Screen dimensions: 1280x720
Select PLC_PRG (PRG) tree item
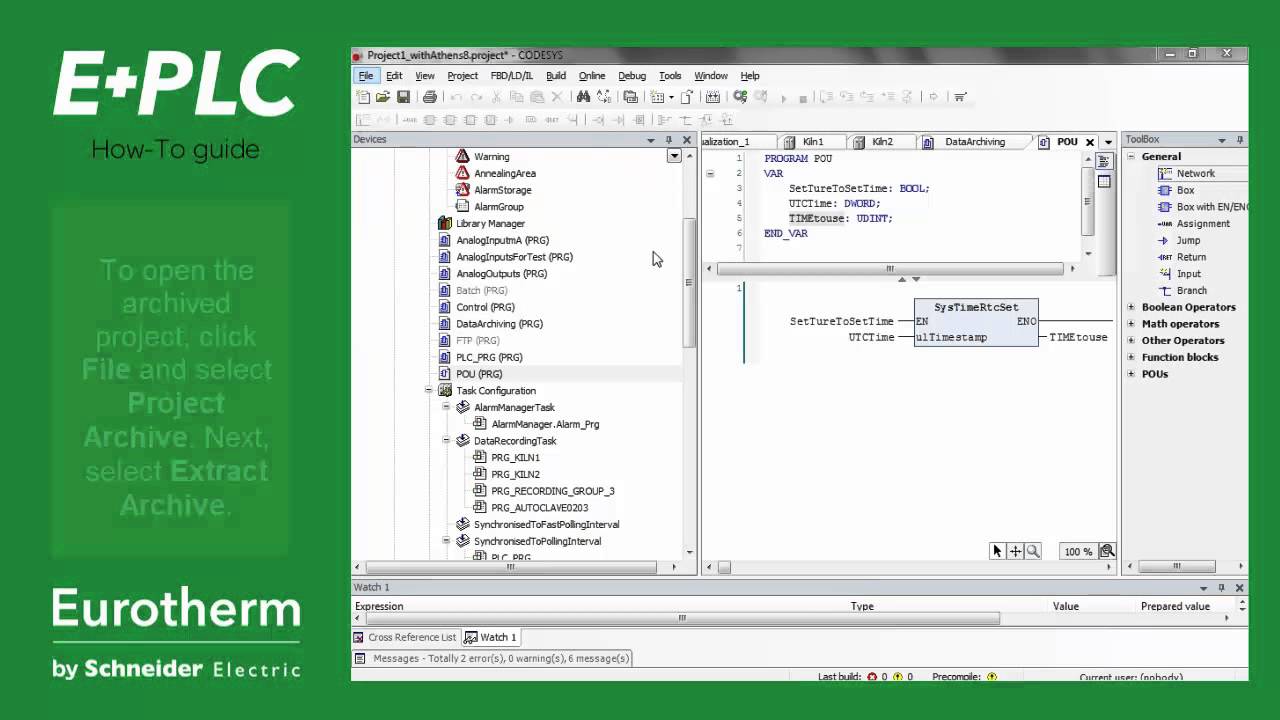click(x=480, y=357)
